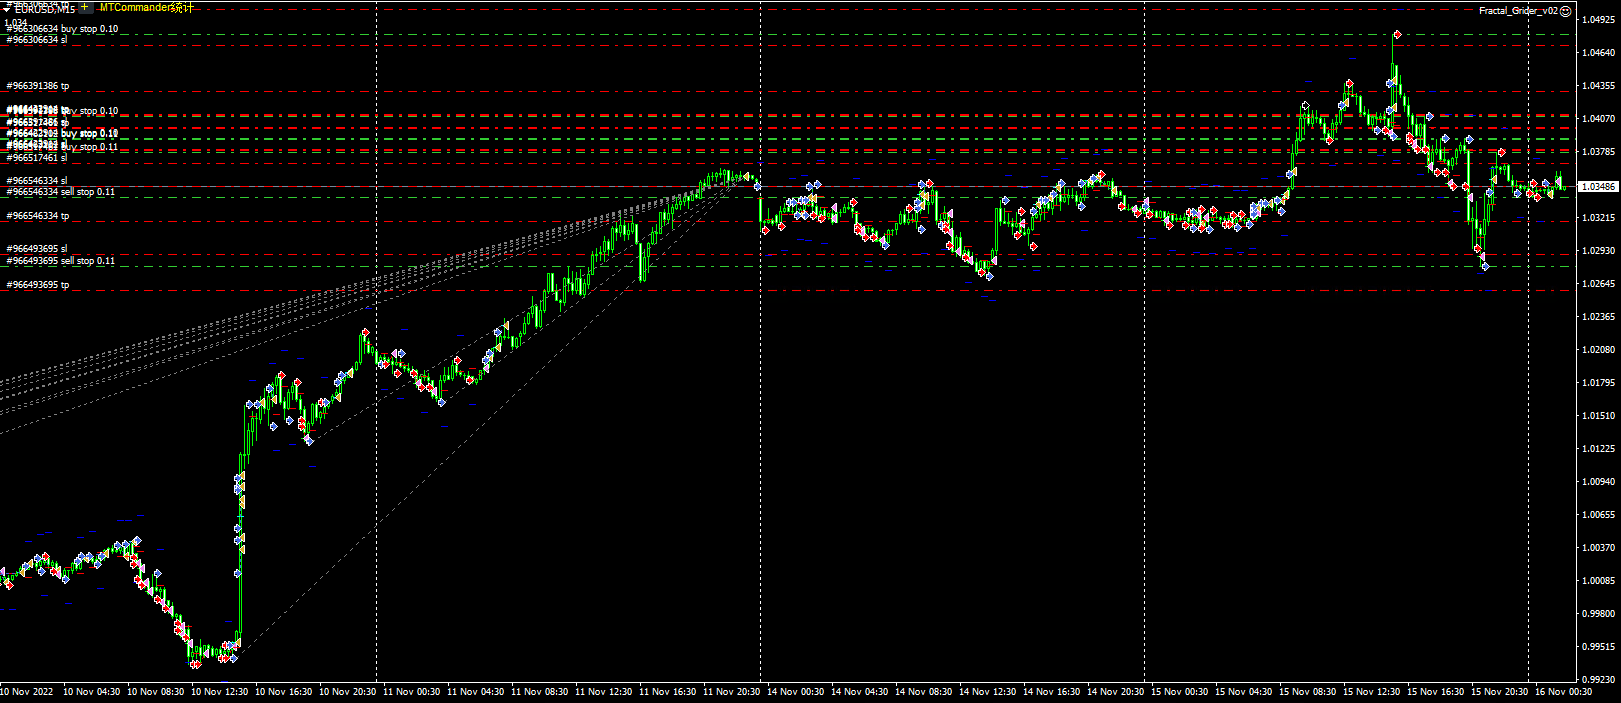1621x703 pixels.
Task: Click the 1.01510 price scale value
Action: pos(1598,416)
